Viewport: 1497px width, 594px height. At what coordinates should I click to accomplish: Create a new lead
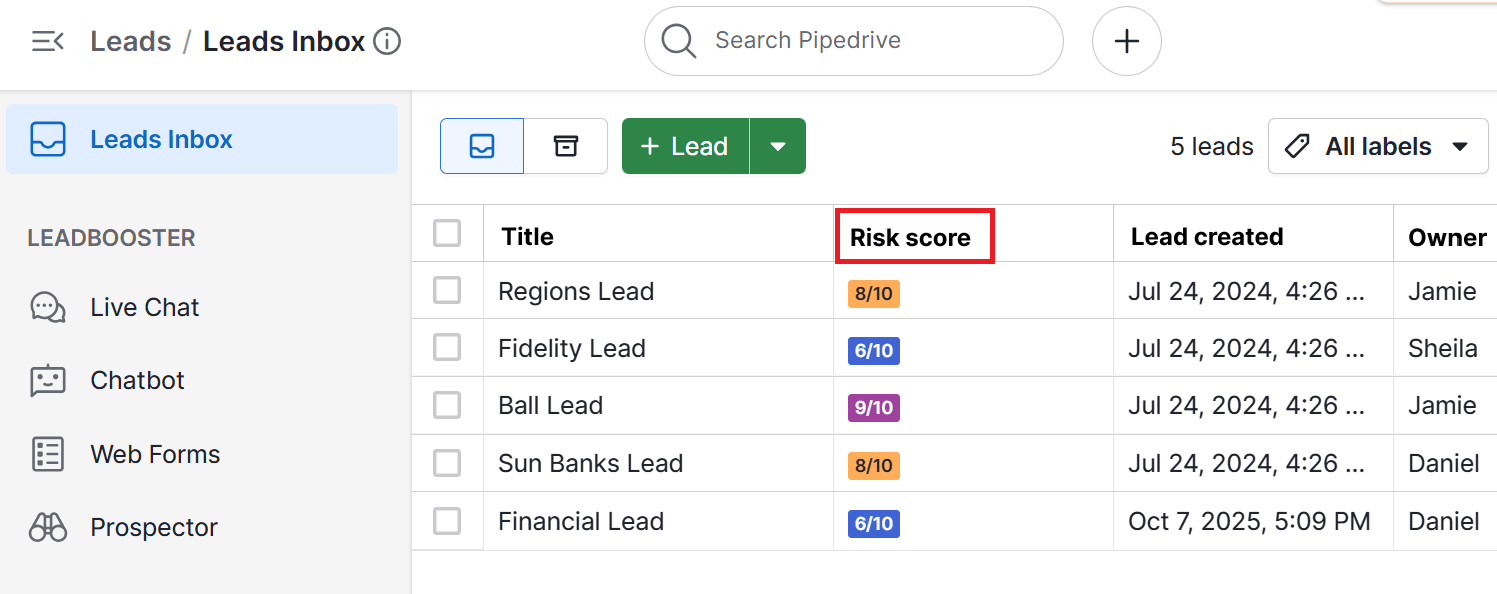(685, 145)
